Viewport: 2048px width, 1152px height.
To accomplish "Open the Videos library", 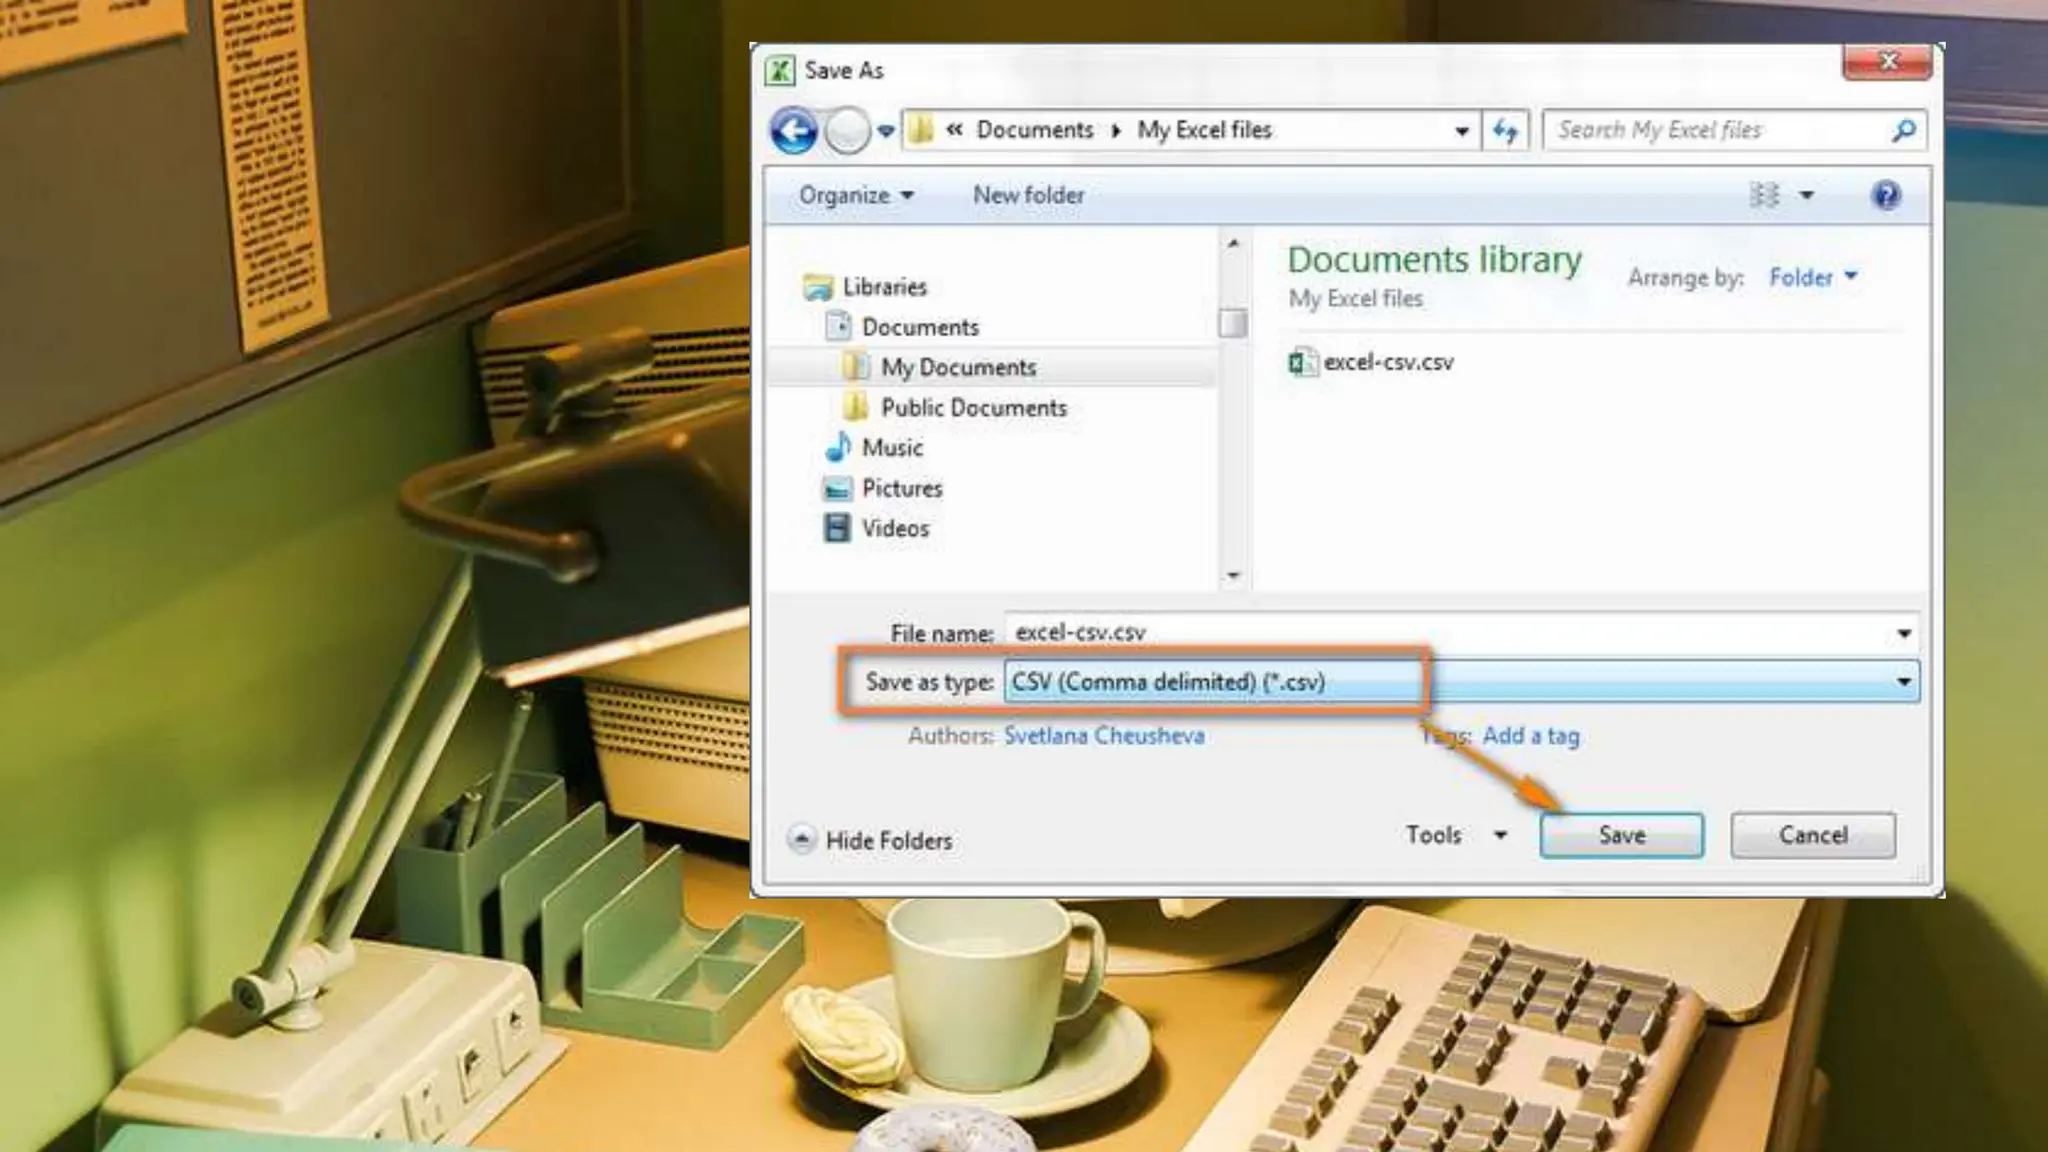I will 894,528.
